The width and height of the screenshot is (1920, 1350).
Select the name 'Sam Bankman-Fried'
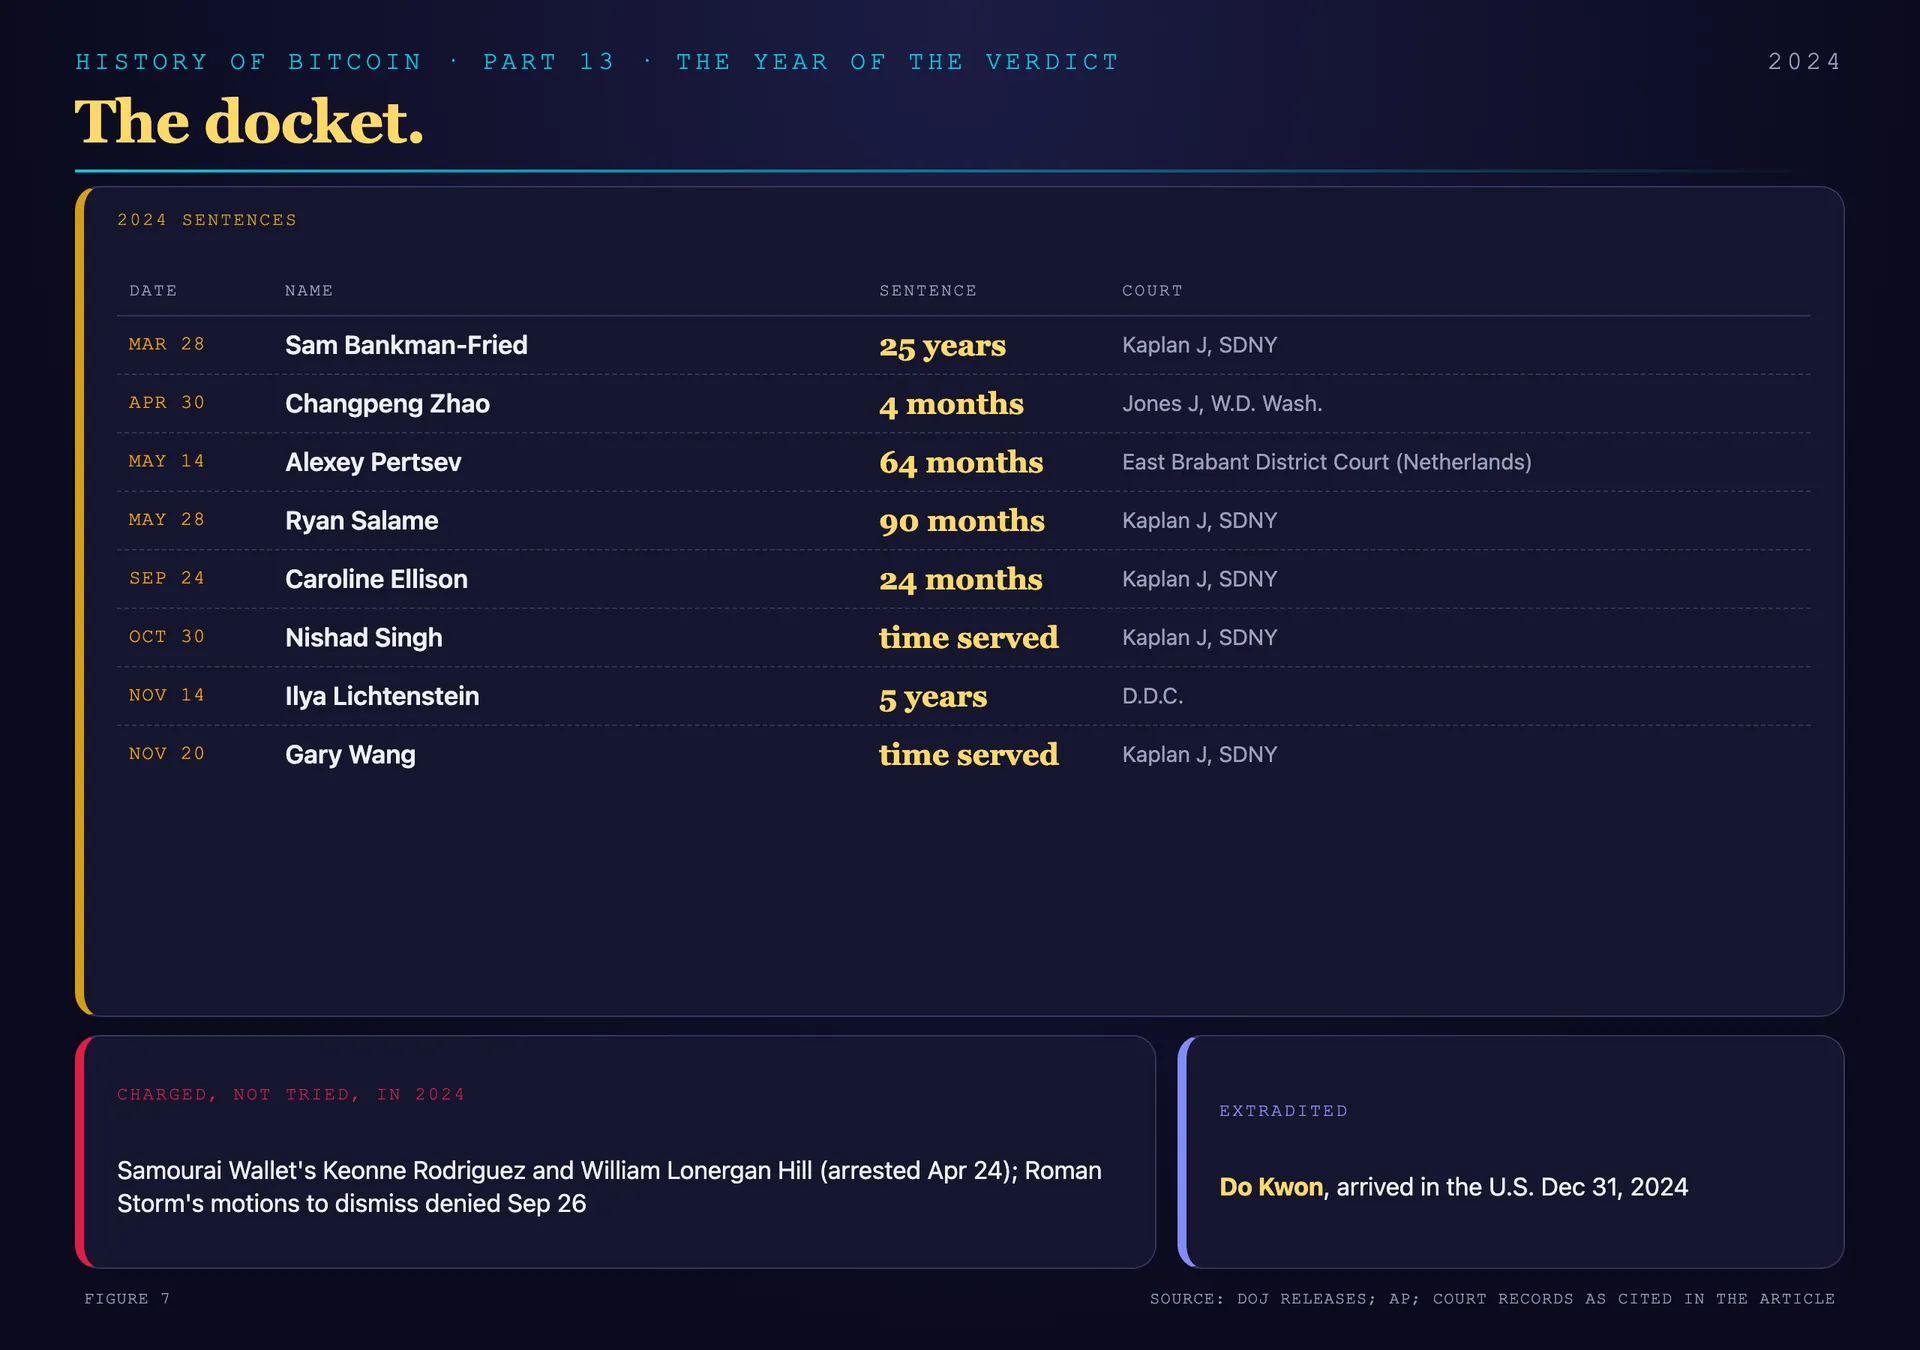(x=406, y=345)
